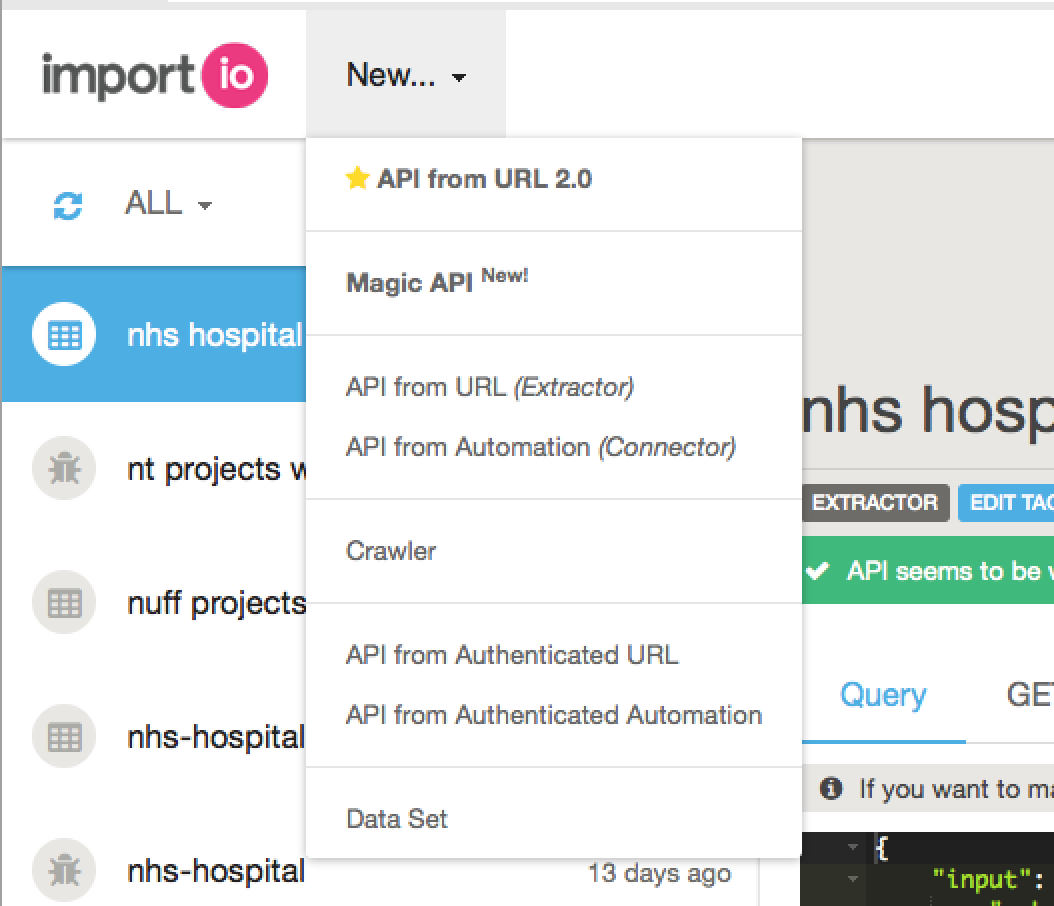
Task: Click the 13 days ago timestamp
Action: tap(659, 873)
